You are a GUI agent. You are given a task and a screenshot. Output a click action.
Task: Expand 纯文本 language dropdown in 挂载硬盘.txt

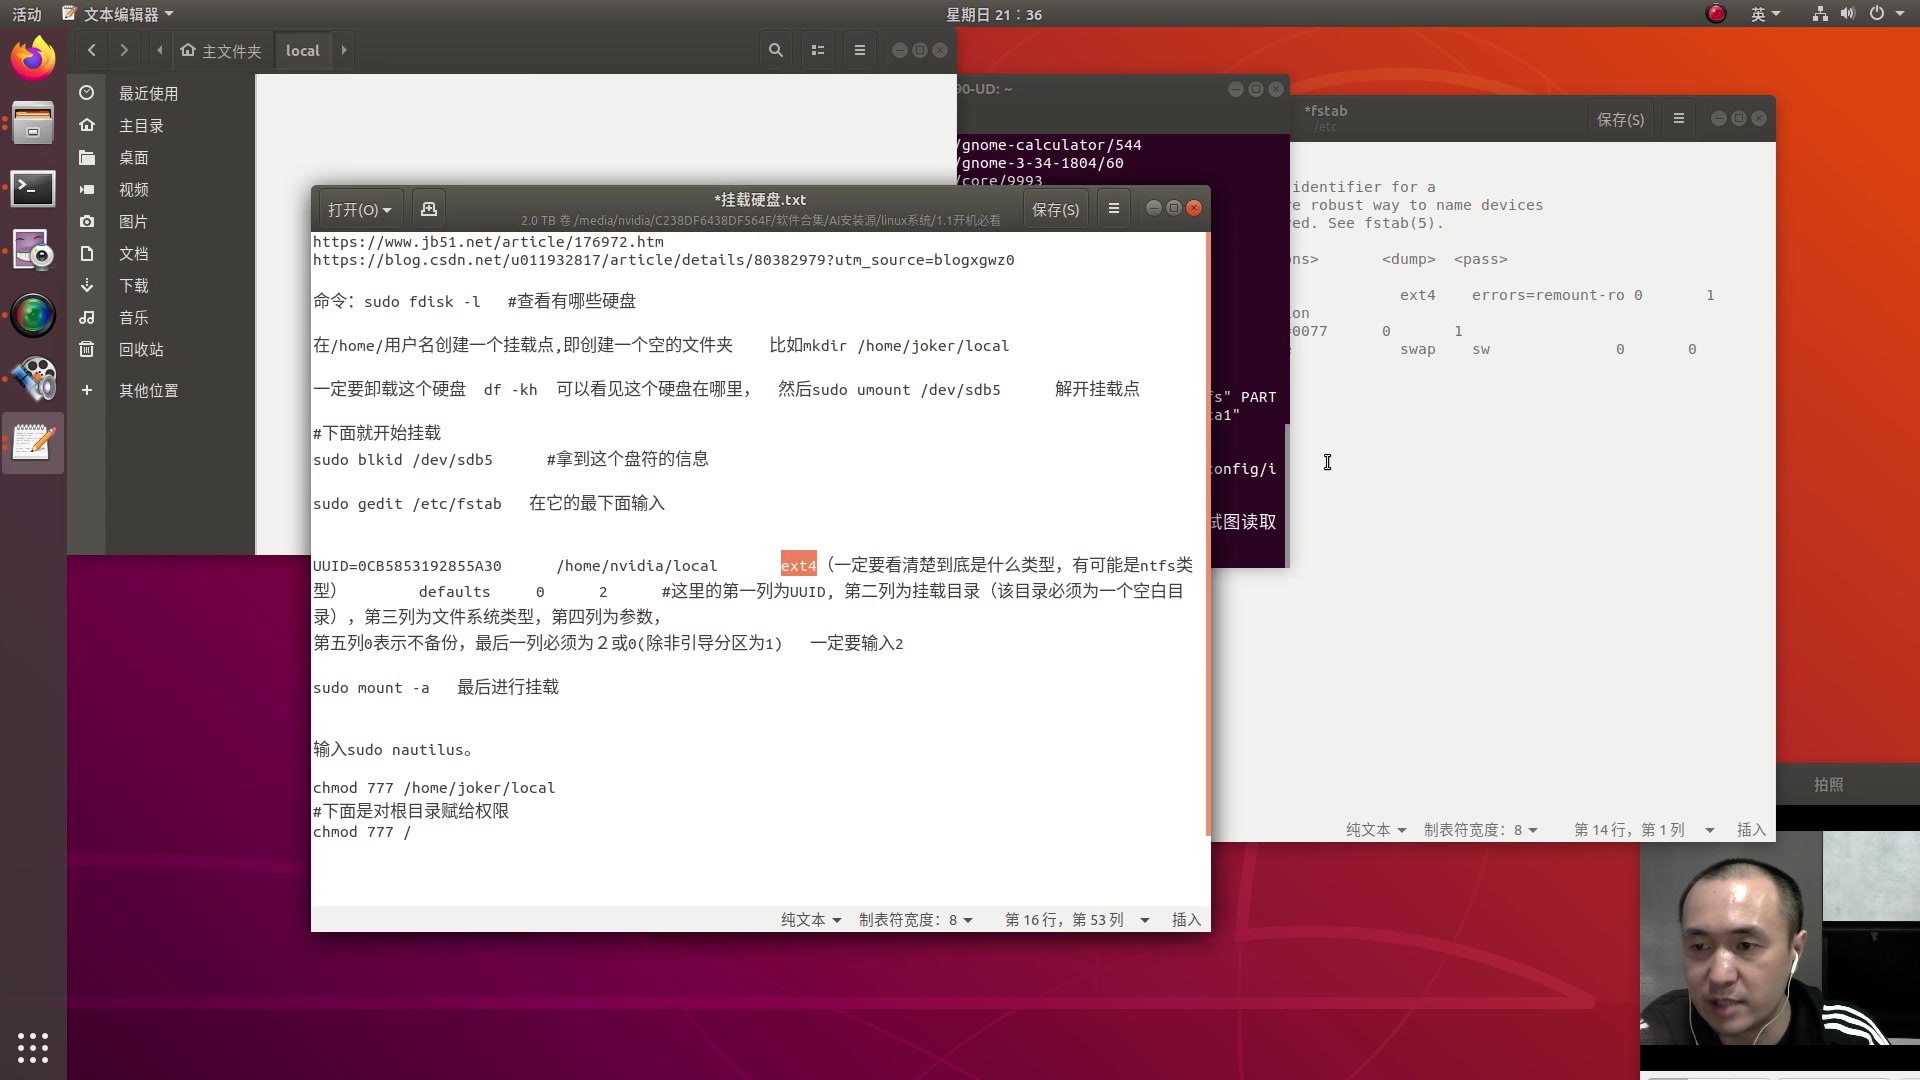[811, 920]
